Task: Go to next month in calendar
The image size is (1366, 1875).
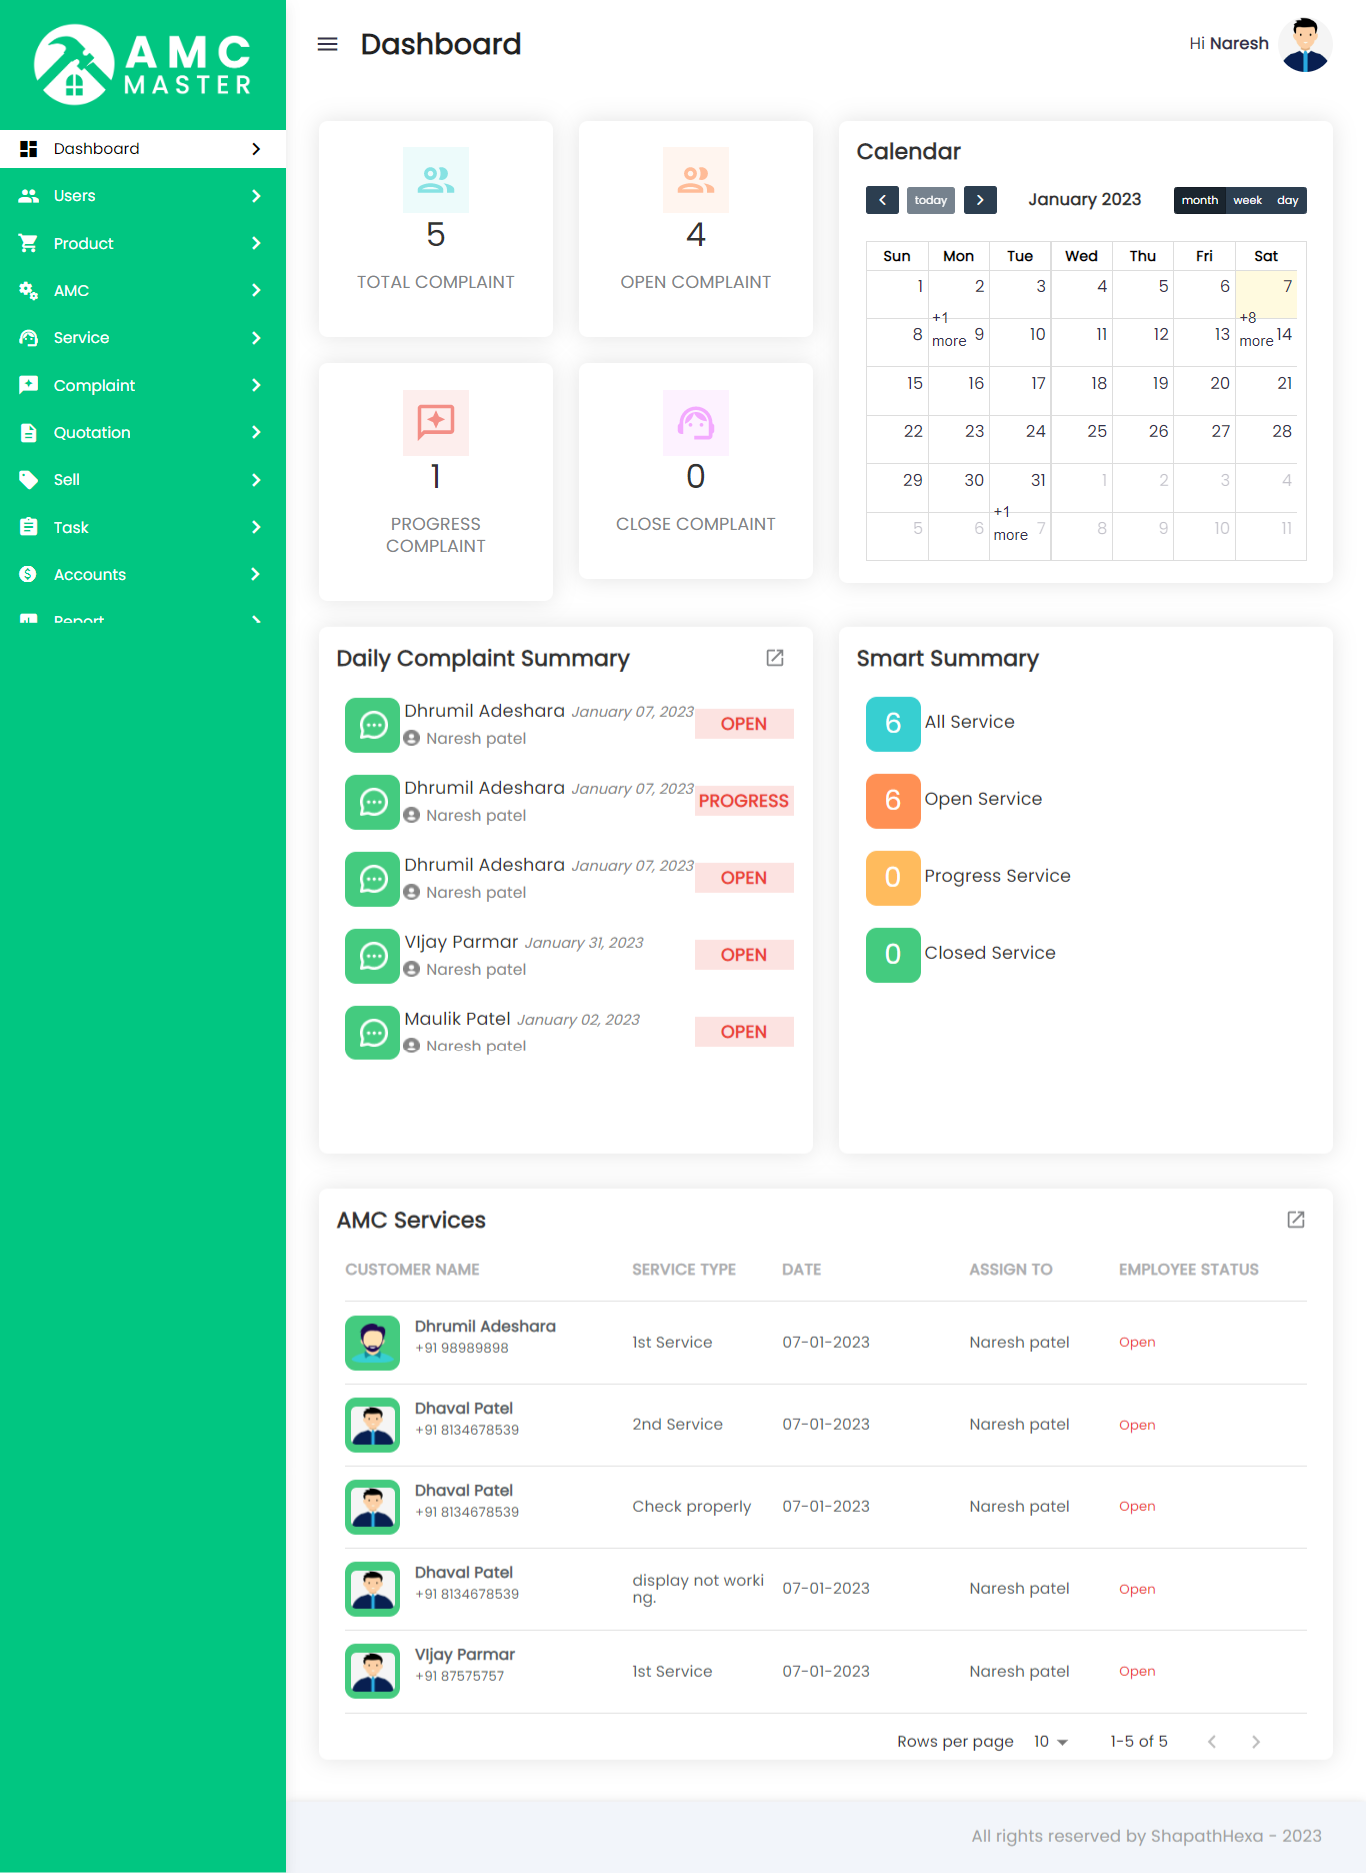Action: tap(980, 200)
